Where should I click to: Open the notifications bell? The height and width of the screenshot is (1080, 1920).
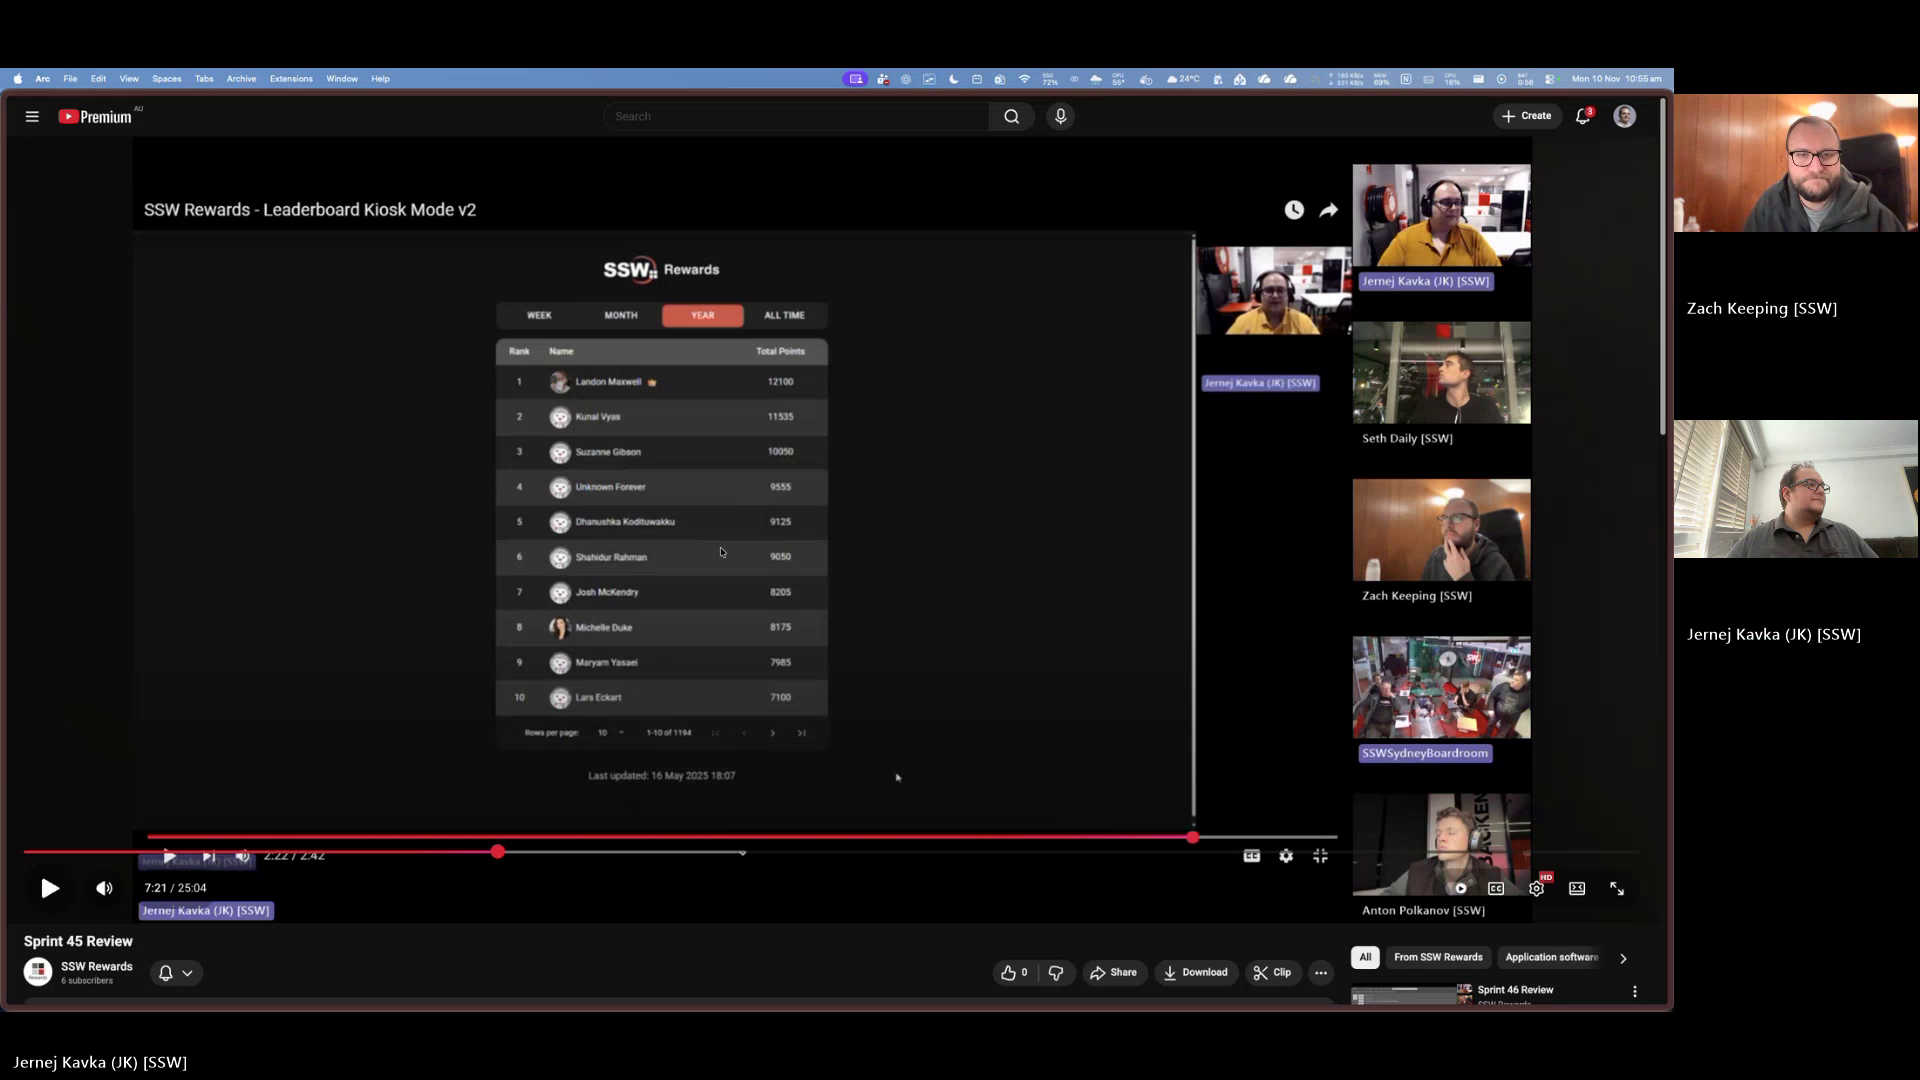tap(1583, 116)
